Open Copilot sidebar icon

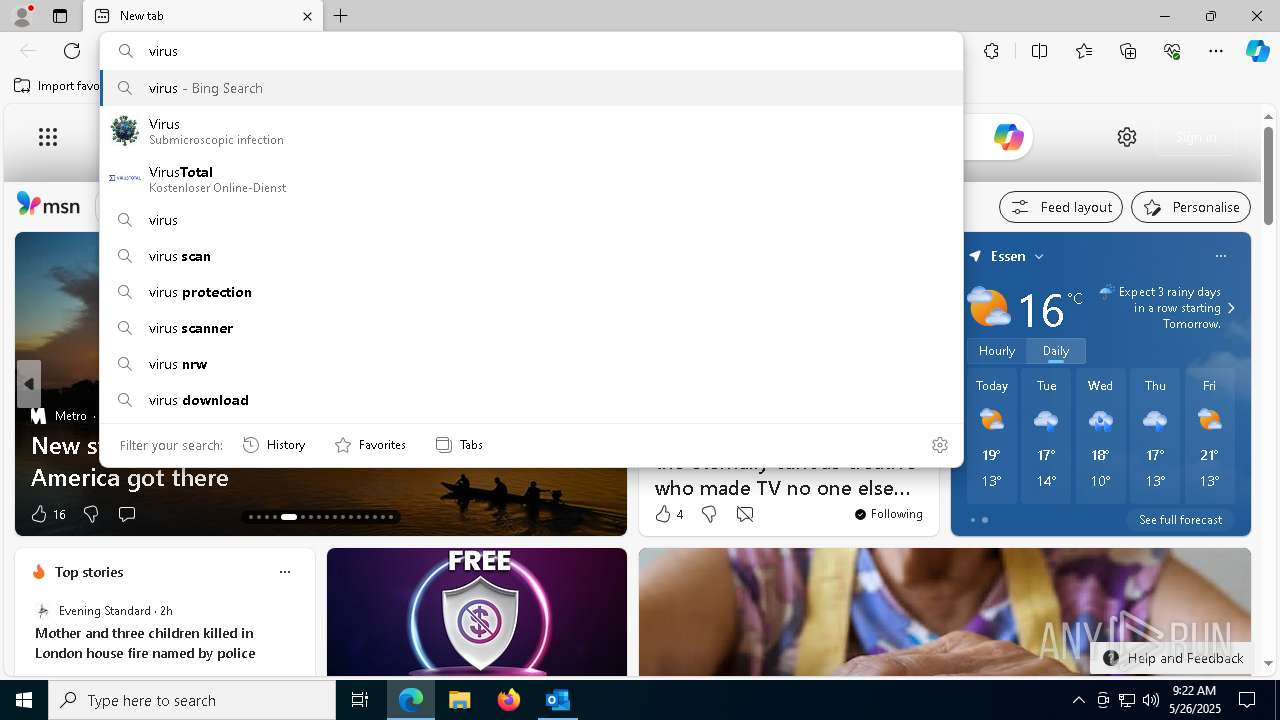(x=1257, y=51)
